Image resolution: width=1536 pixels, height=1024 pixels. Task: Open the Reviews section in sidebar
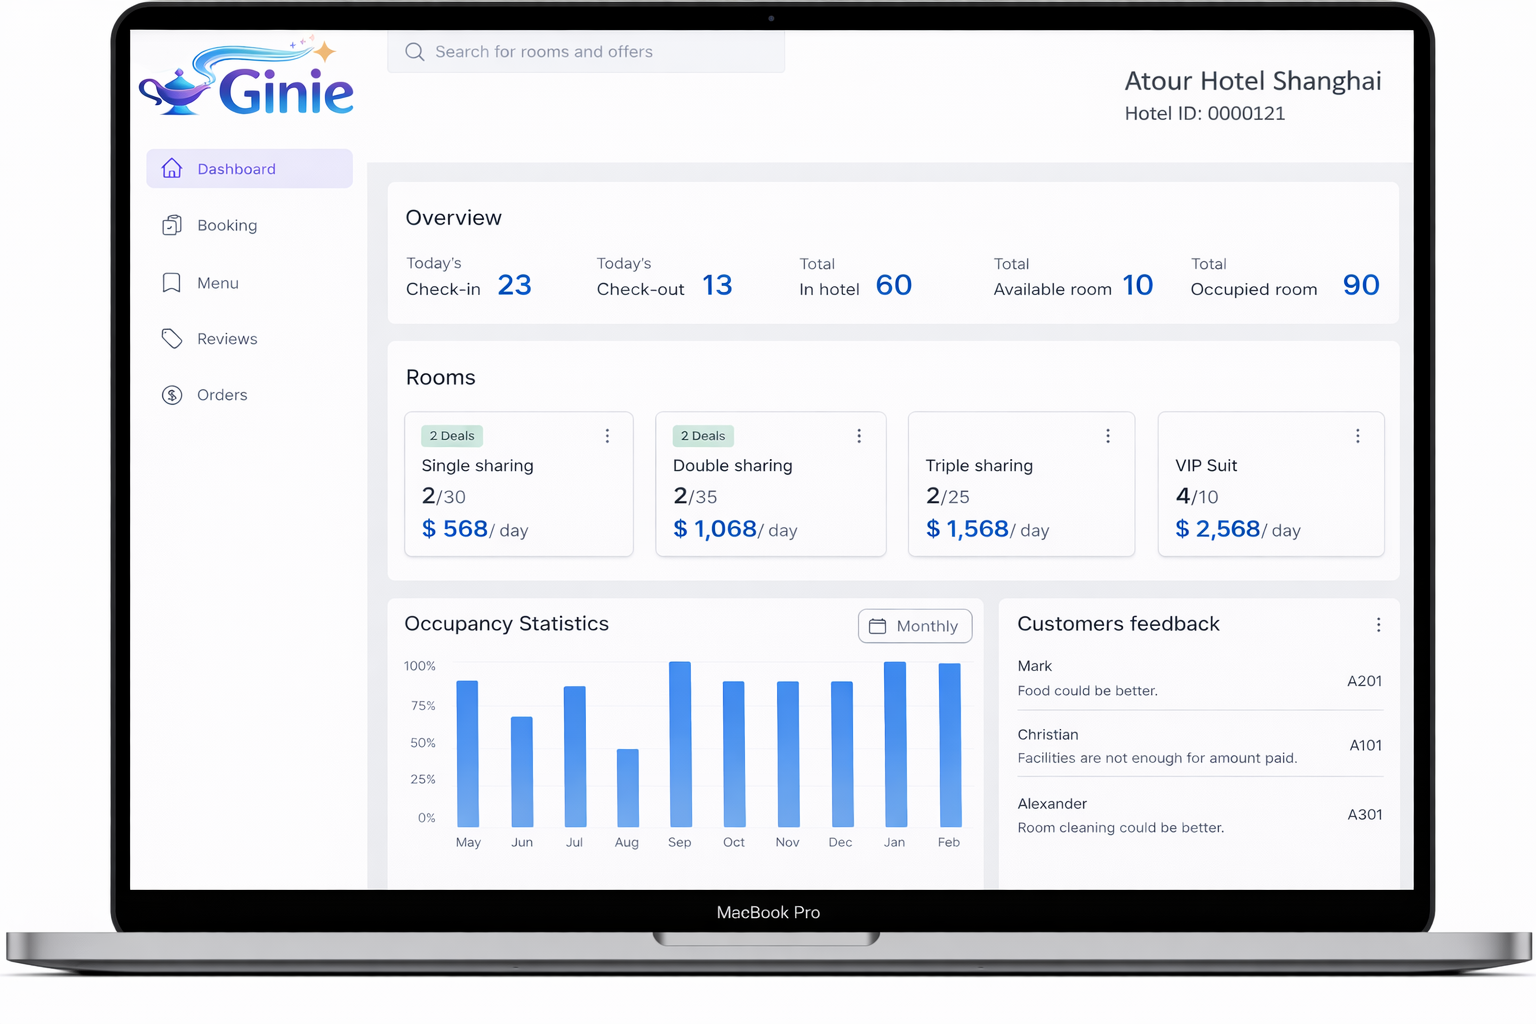227,339
